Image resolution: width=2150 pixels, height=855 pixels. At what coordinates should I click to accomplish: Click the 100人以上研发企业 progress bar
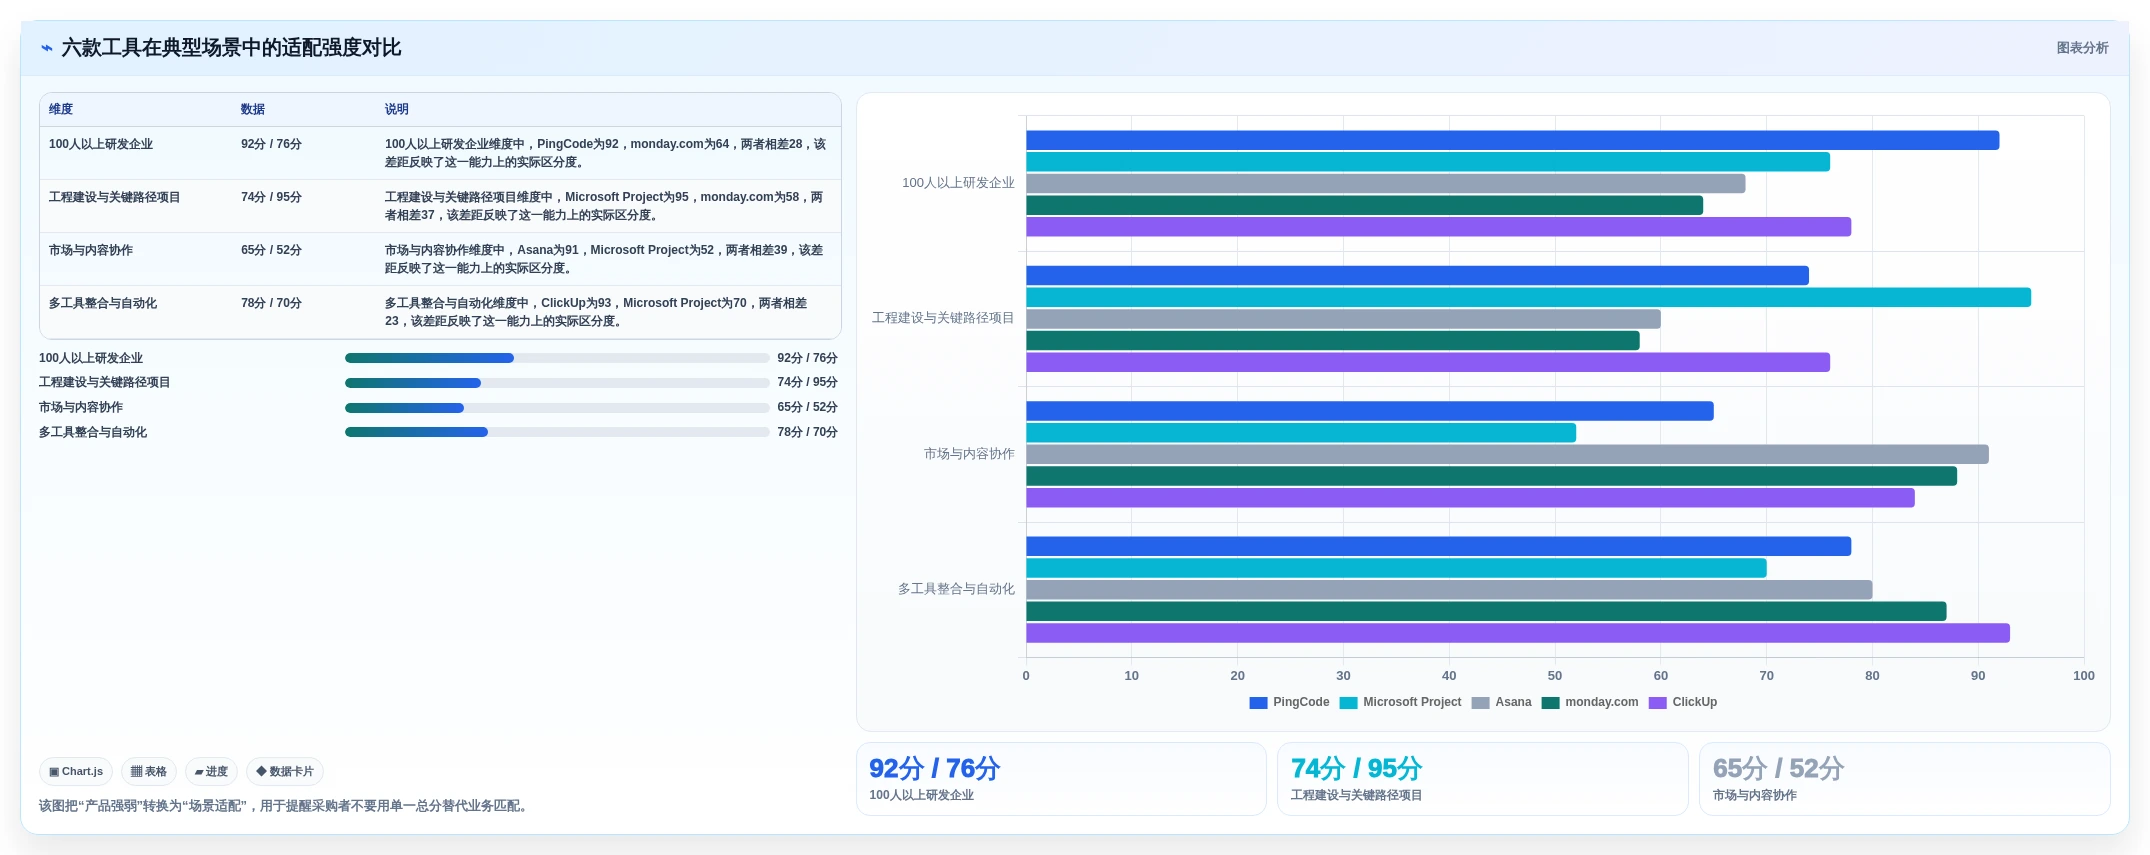[x=557, y=358]
